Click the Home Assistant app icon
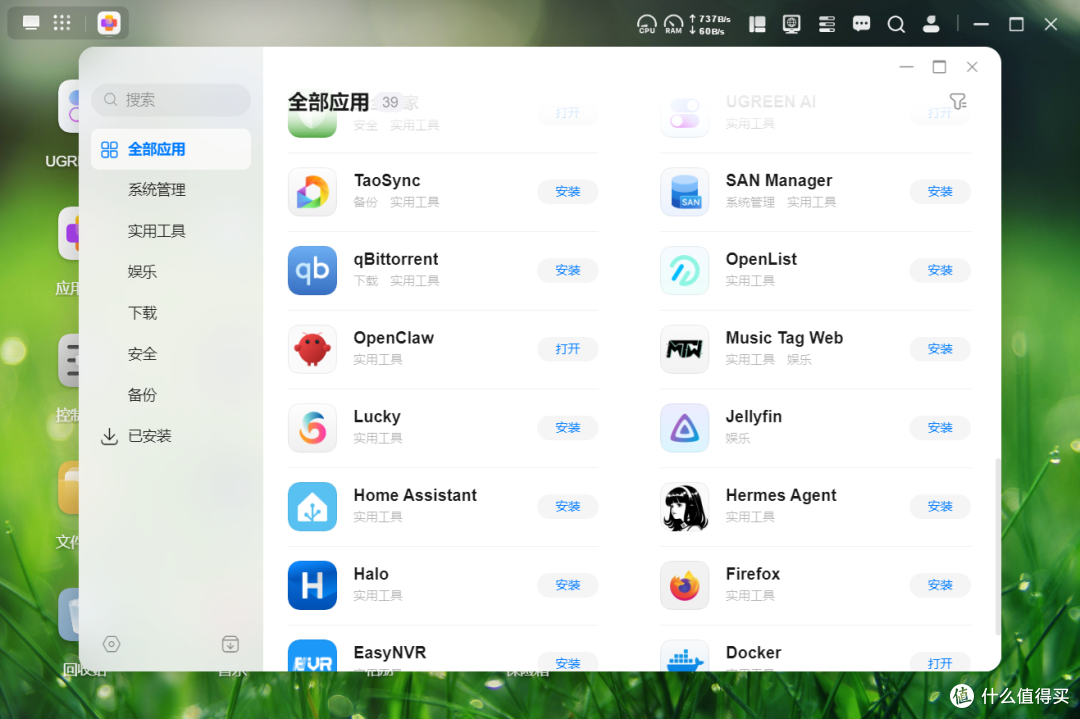 pos(312,506)
